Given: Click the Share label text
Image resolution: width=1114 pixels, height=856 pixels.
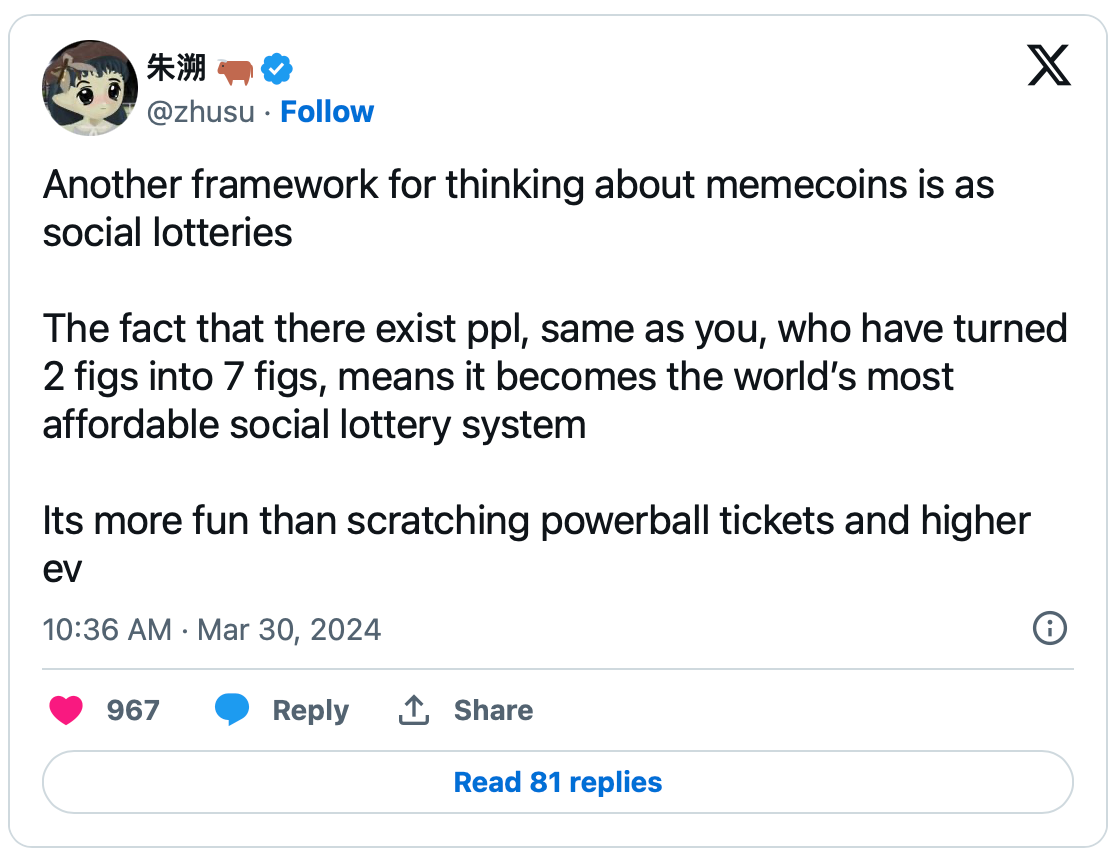Looking at the screenshot, I should 493,710.
